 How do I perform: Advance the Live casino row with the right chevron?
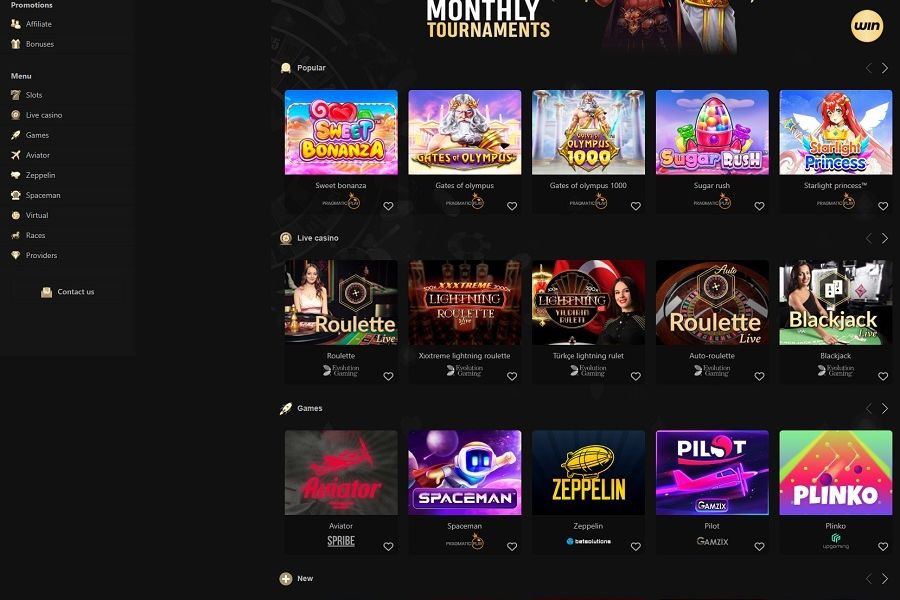(885, 238)
